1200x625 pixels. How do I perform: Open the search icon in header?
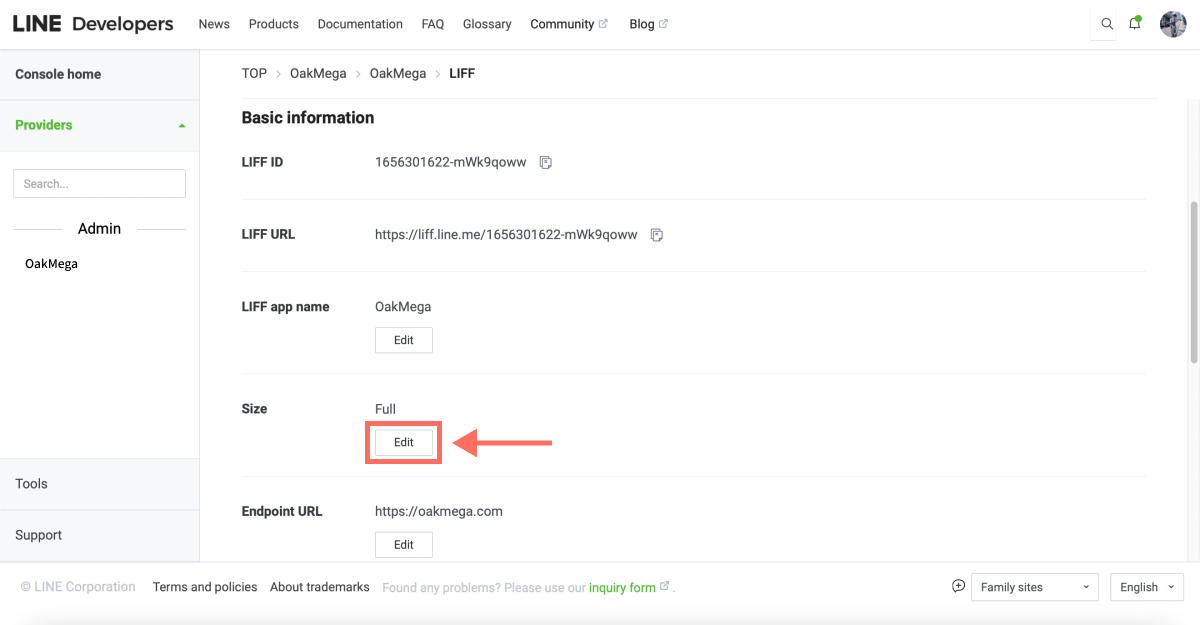(x=1106, y=24)
